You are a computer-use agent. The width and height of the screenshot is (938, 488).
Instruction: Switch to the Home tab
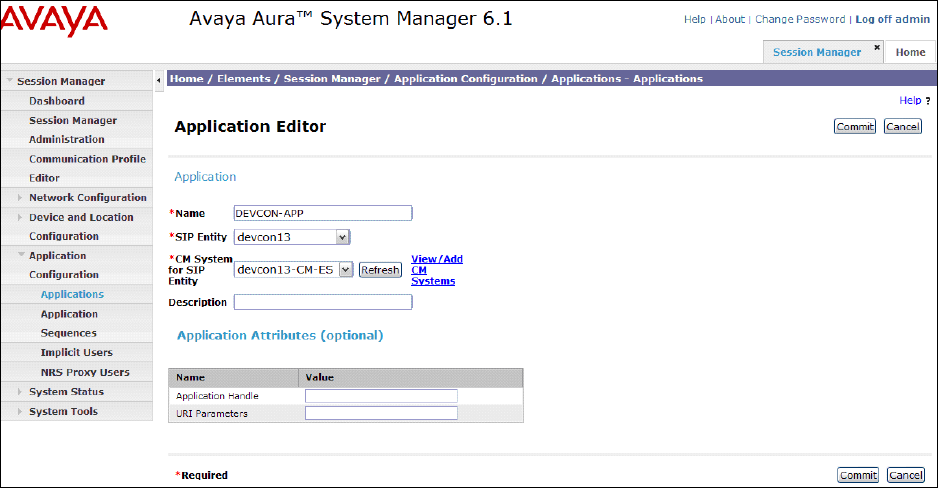click(x=910, y=52)
